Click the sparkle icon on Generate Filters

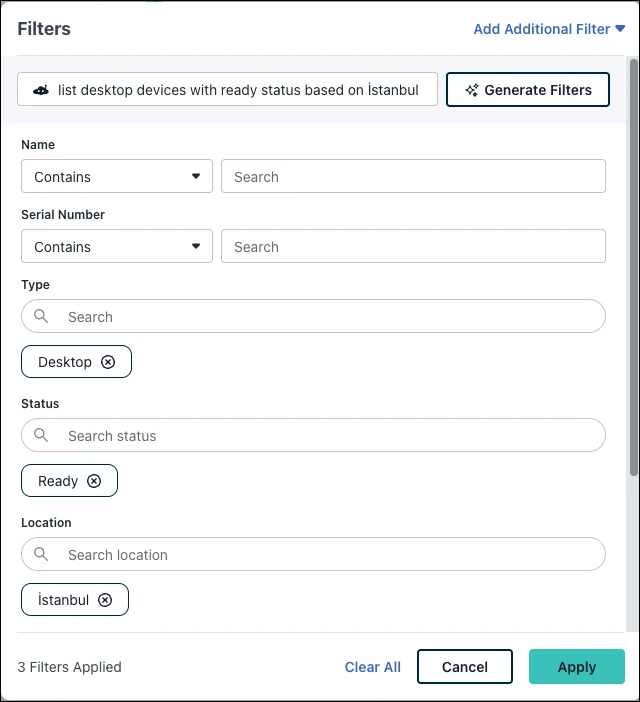coord(472,90)
